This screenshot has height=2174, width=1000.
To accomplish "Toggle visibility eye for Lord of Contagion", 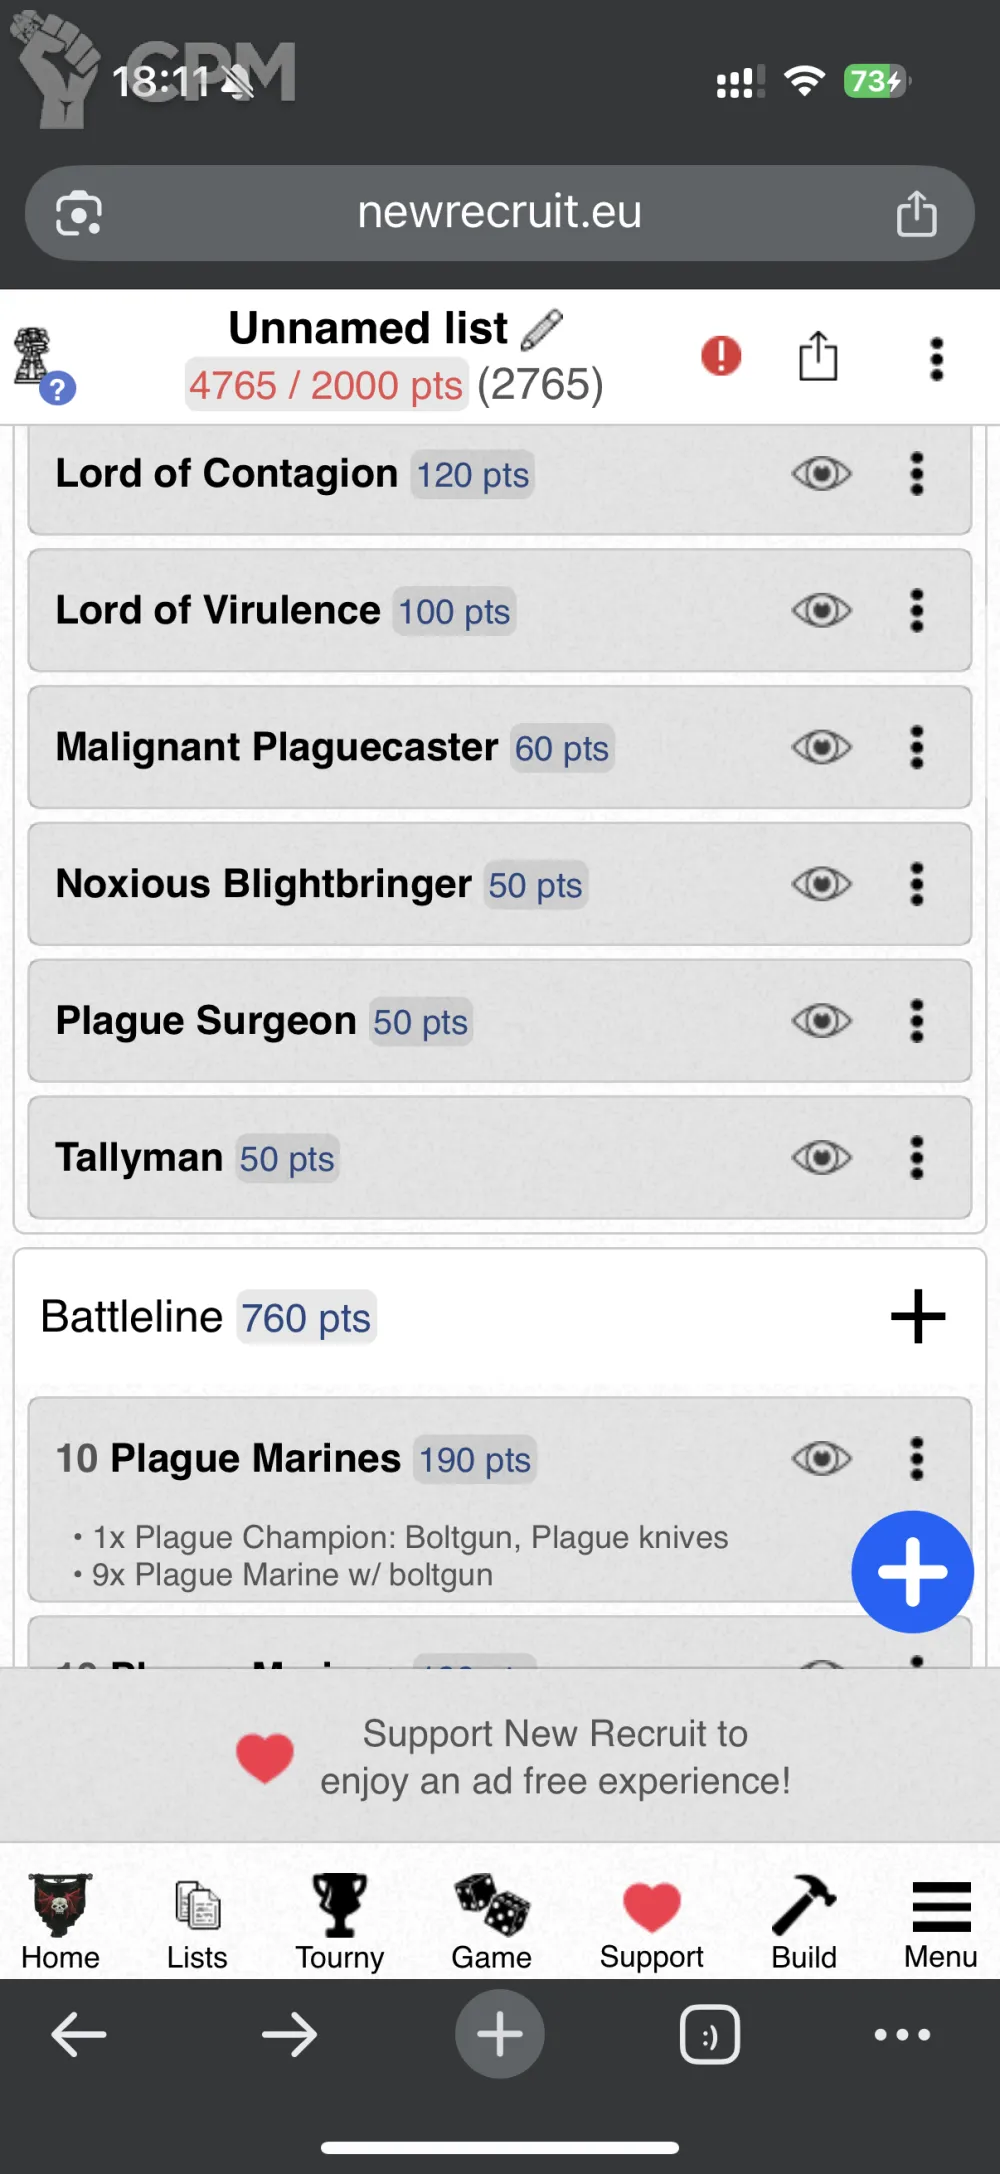I will [x=822, y=474].
